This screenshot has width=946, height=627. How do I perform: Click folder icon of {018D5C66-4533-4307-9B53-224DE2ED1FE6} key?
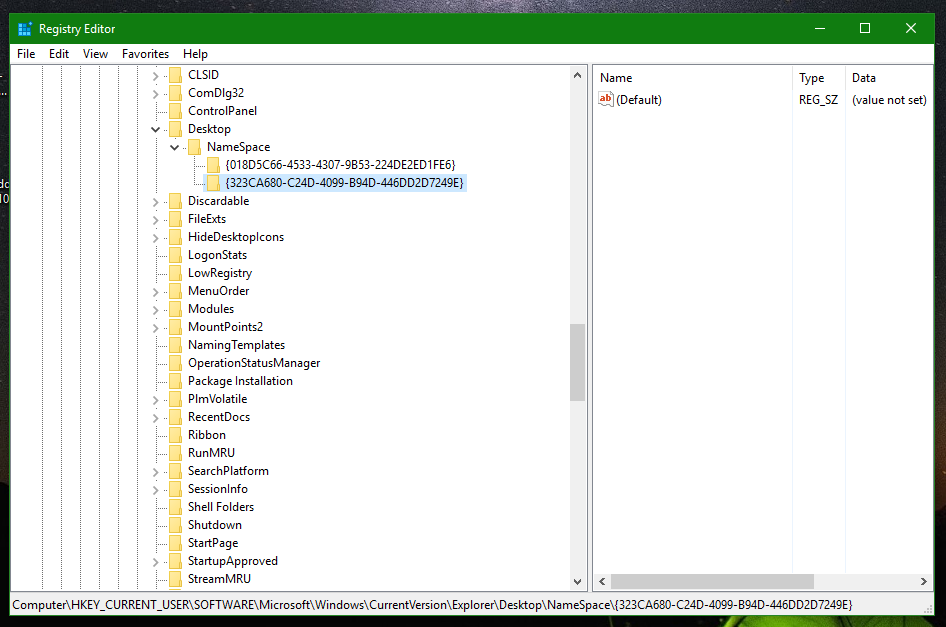pos(213,165)
